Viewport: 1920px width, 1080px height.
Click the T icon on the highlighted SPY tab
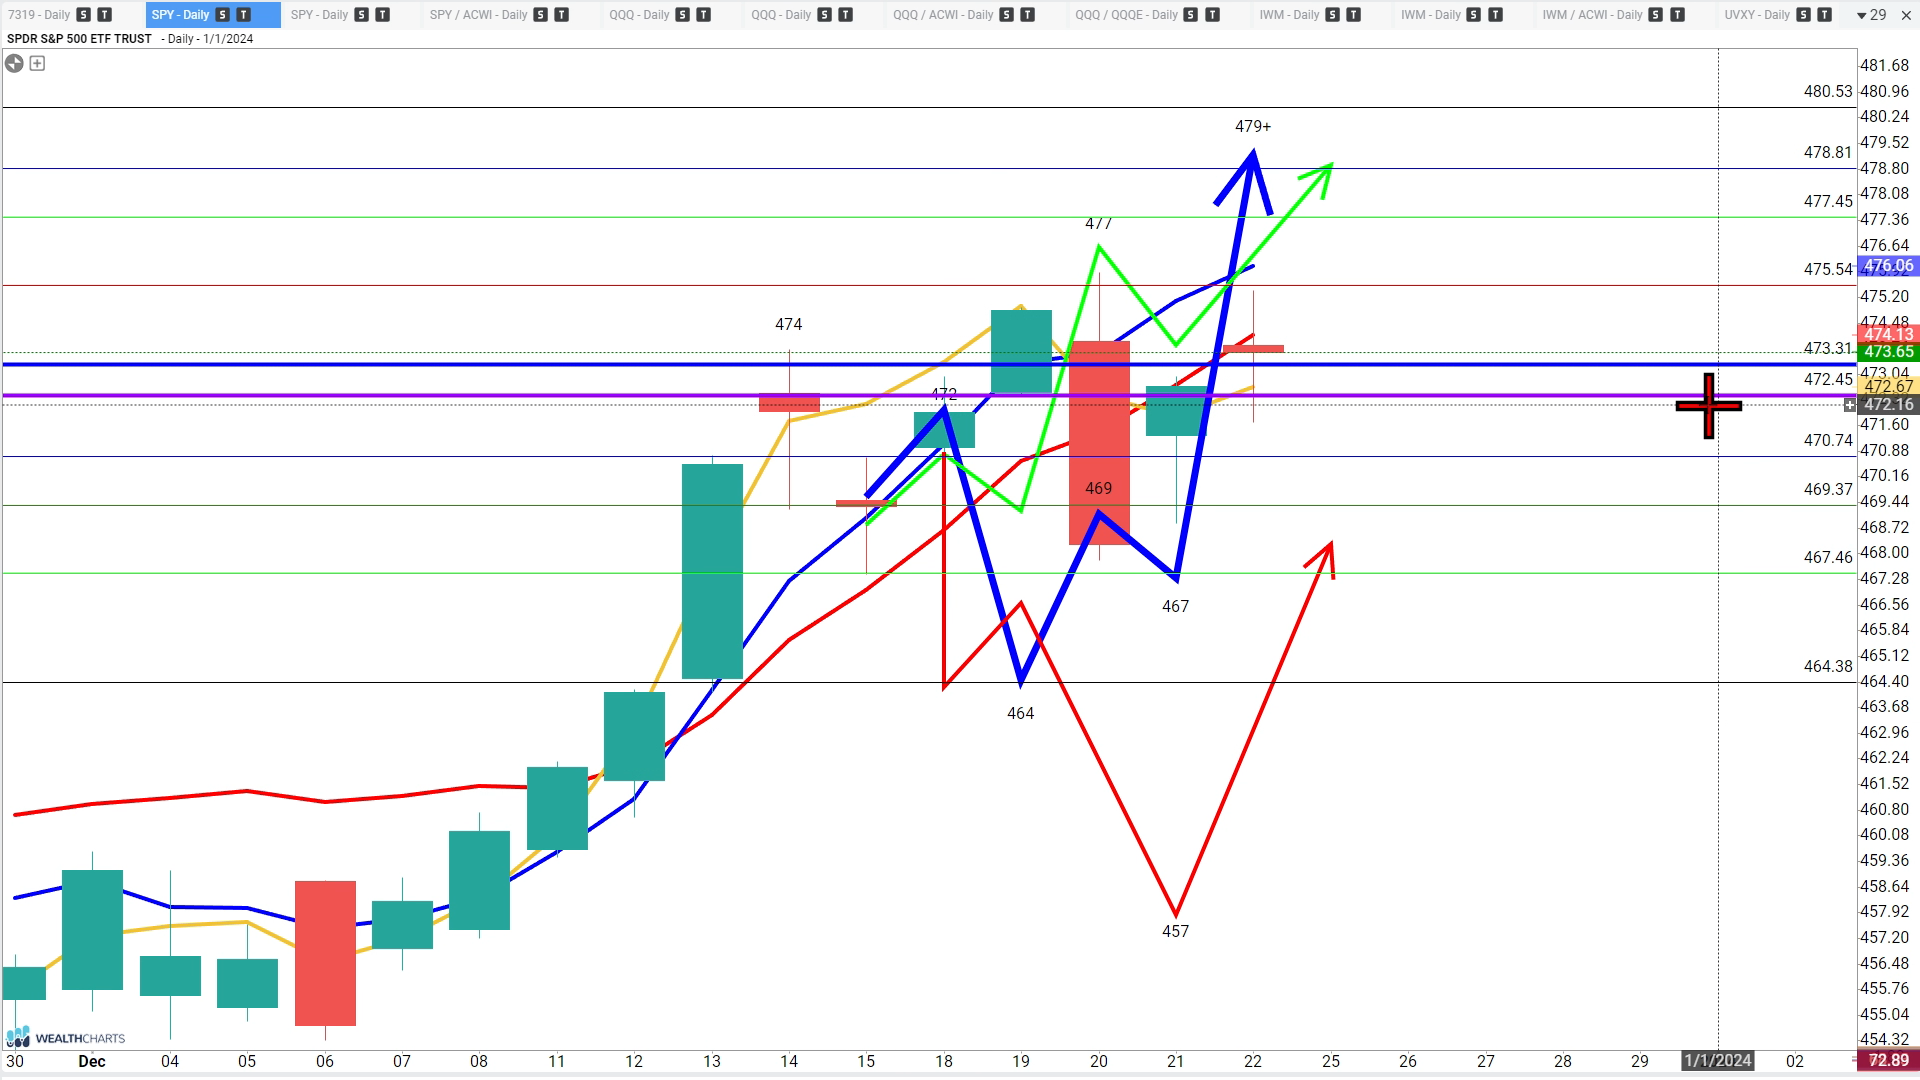click(243, 15)
